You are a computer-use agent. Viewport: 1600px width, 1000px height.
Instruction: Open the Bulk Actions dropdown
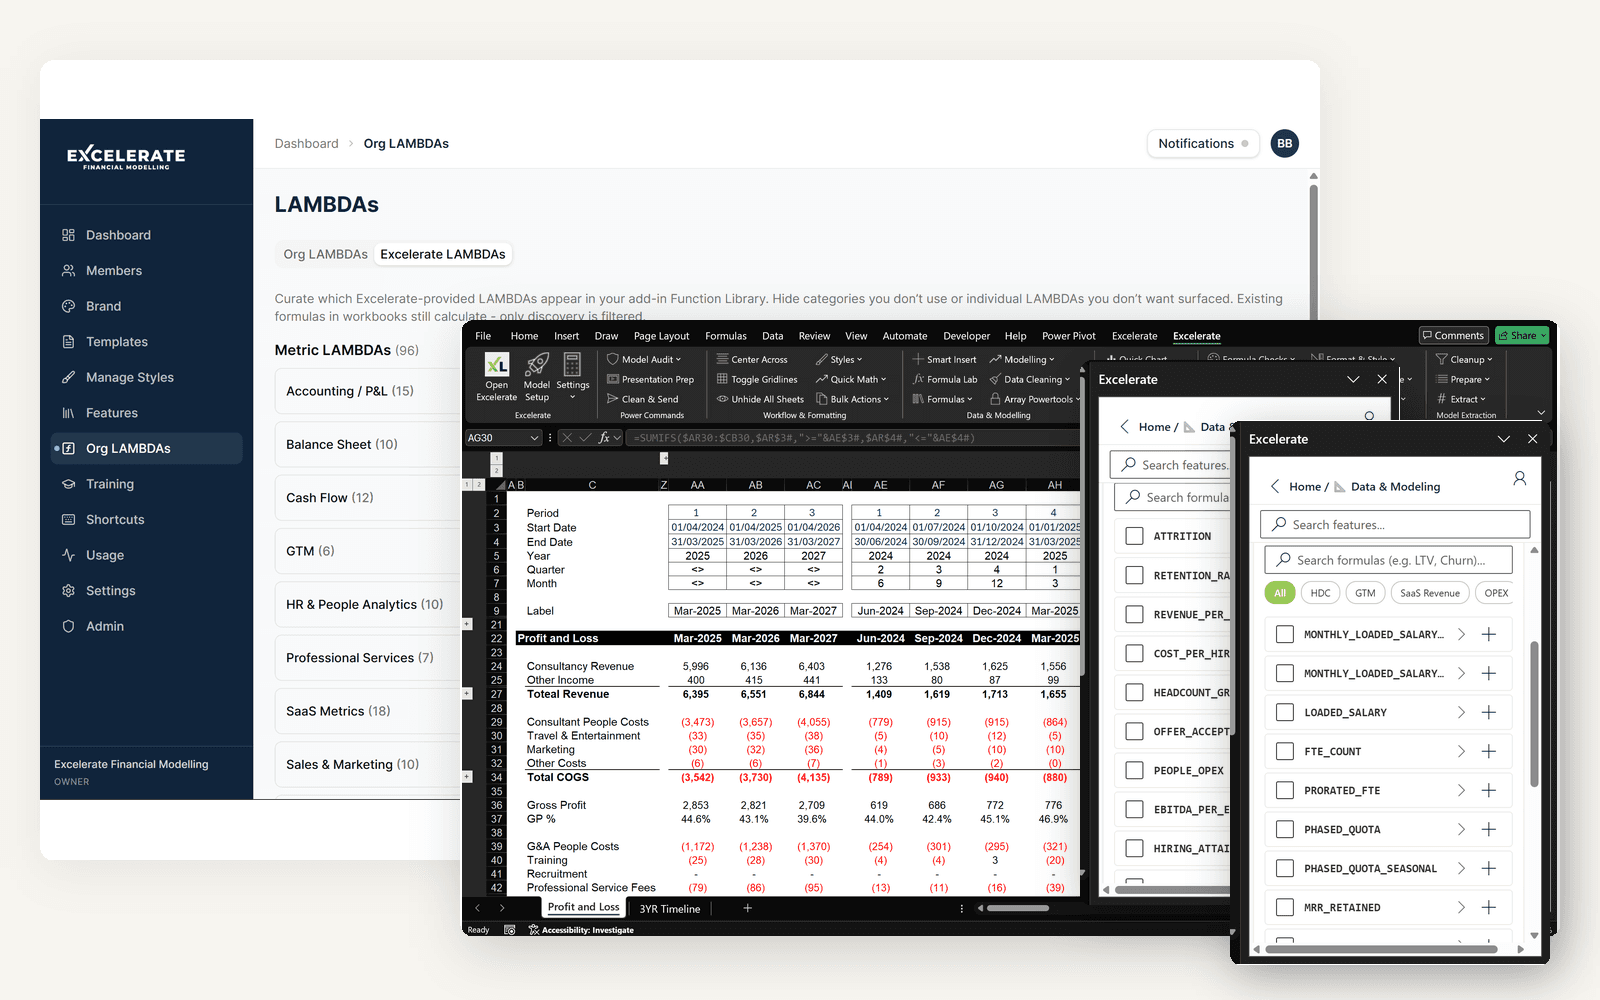tap(852, 399)
